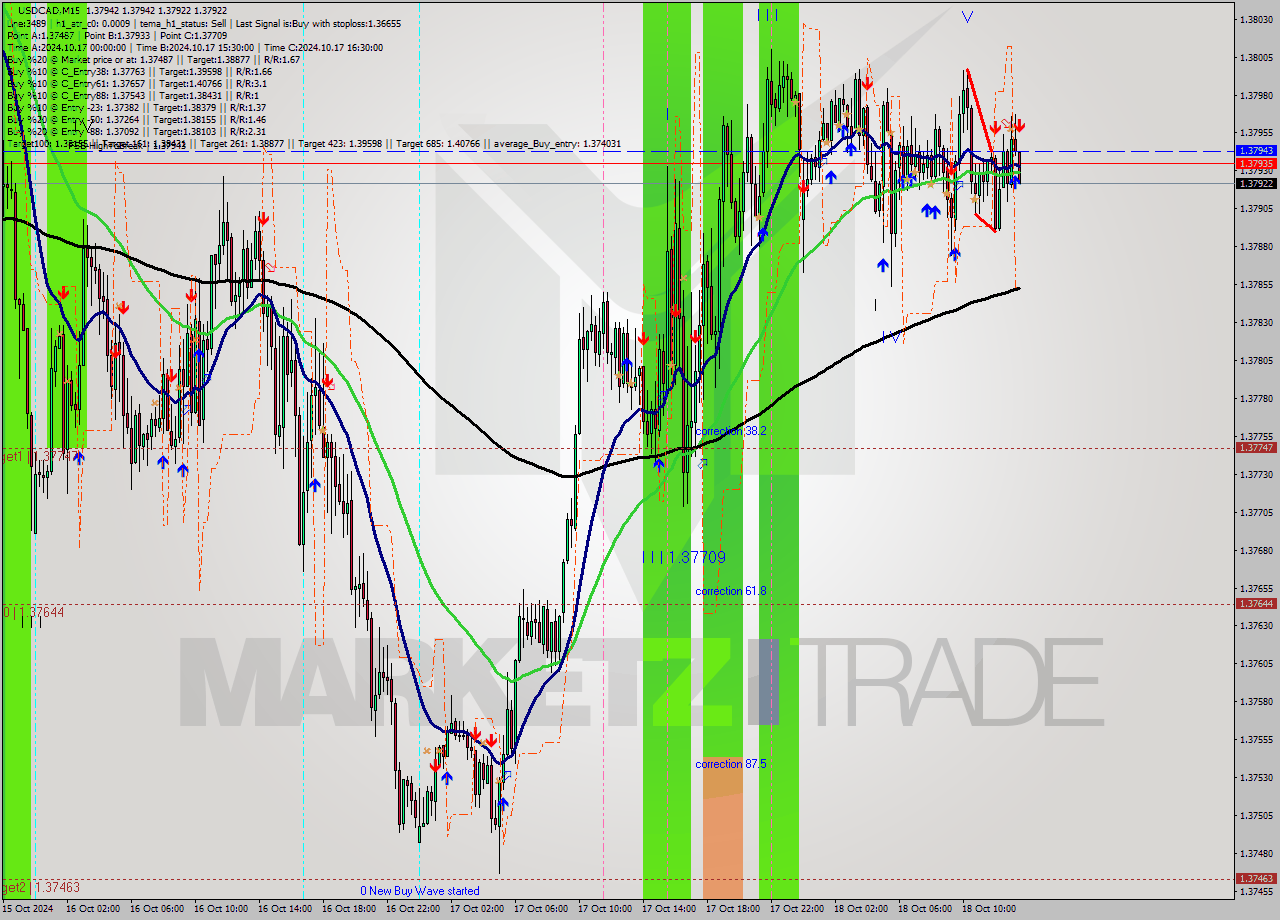Select the 'I I I 1.37709' wave label
1280x920 pixels.
pos(684,557)
